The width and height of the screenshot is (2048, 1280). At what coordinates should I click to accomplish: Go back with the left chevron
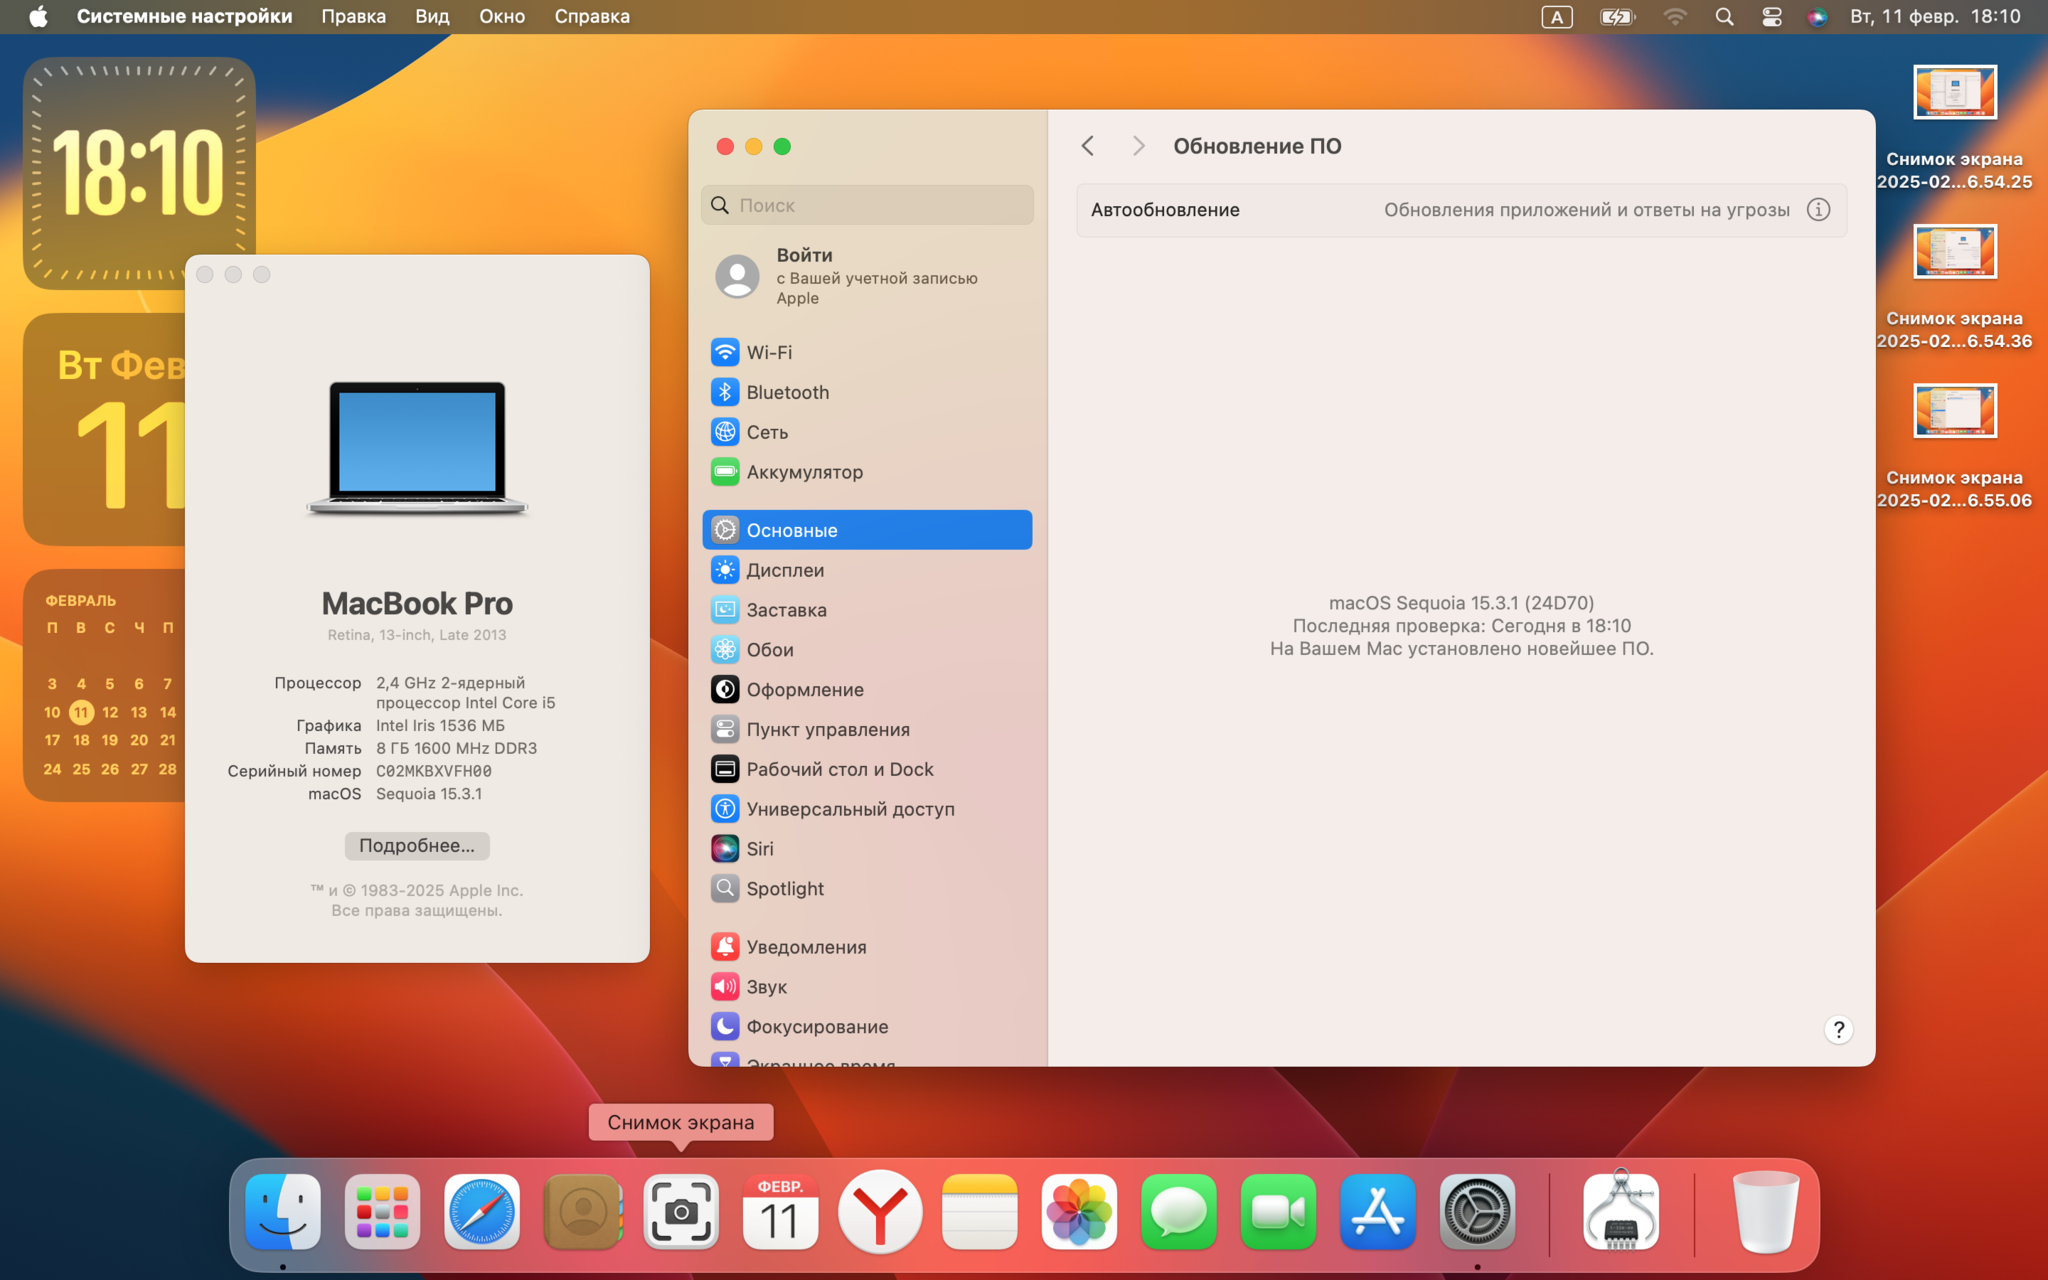[1088, 146]
